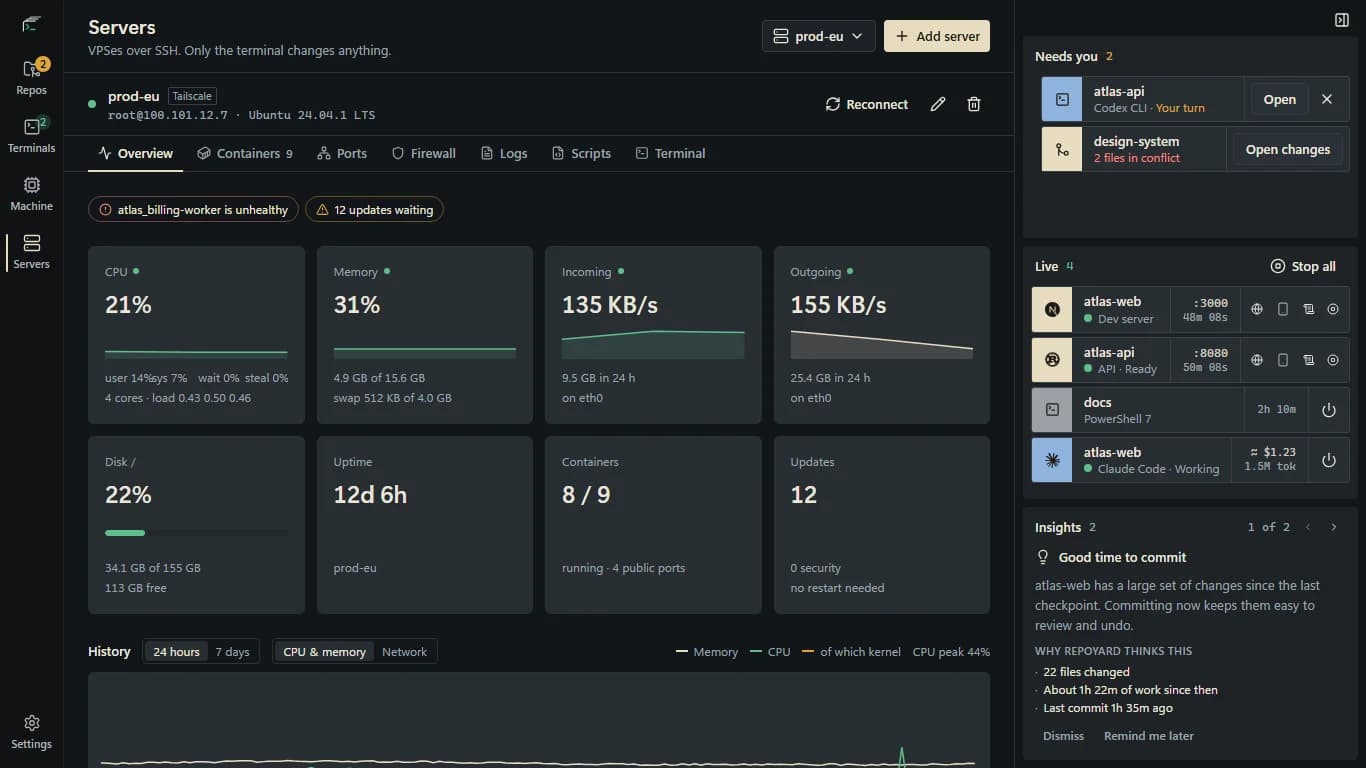Power off the atlas-web Claude Code session
Image resolution: width=1366 pixels, height=768 pixels.
pos(1329,460)
